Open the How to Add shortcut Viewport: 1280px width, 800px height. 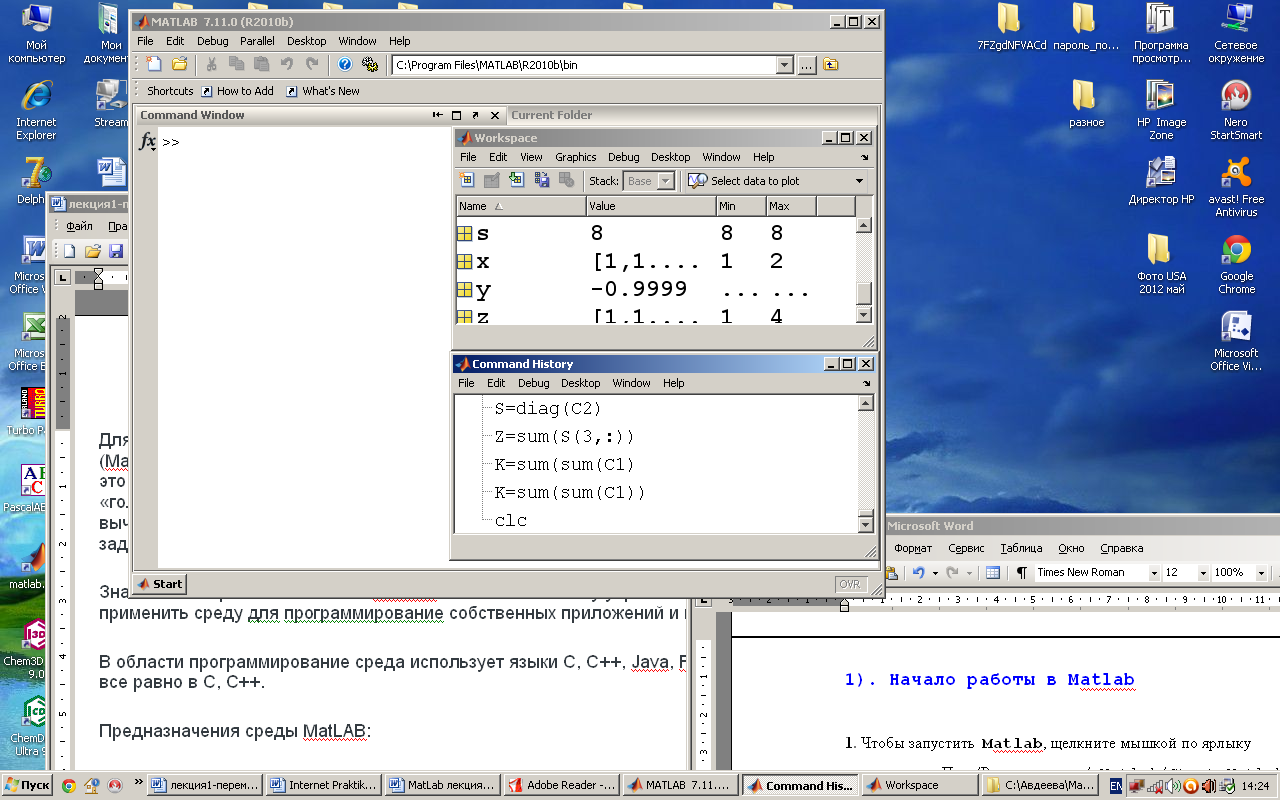click(238, 91)
